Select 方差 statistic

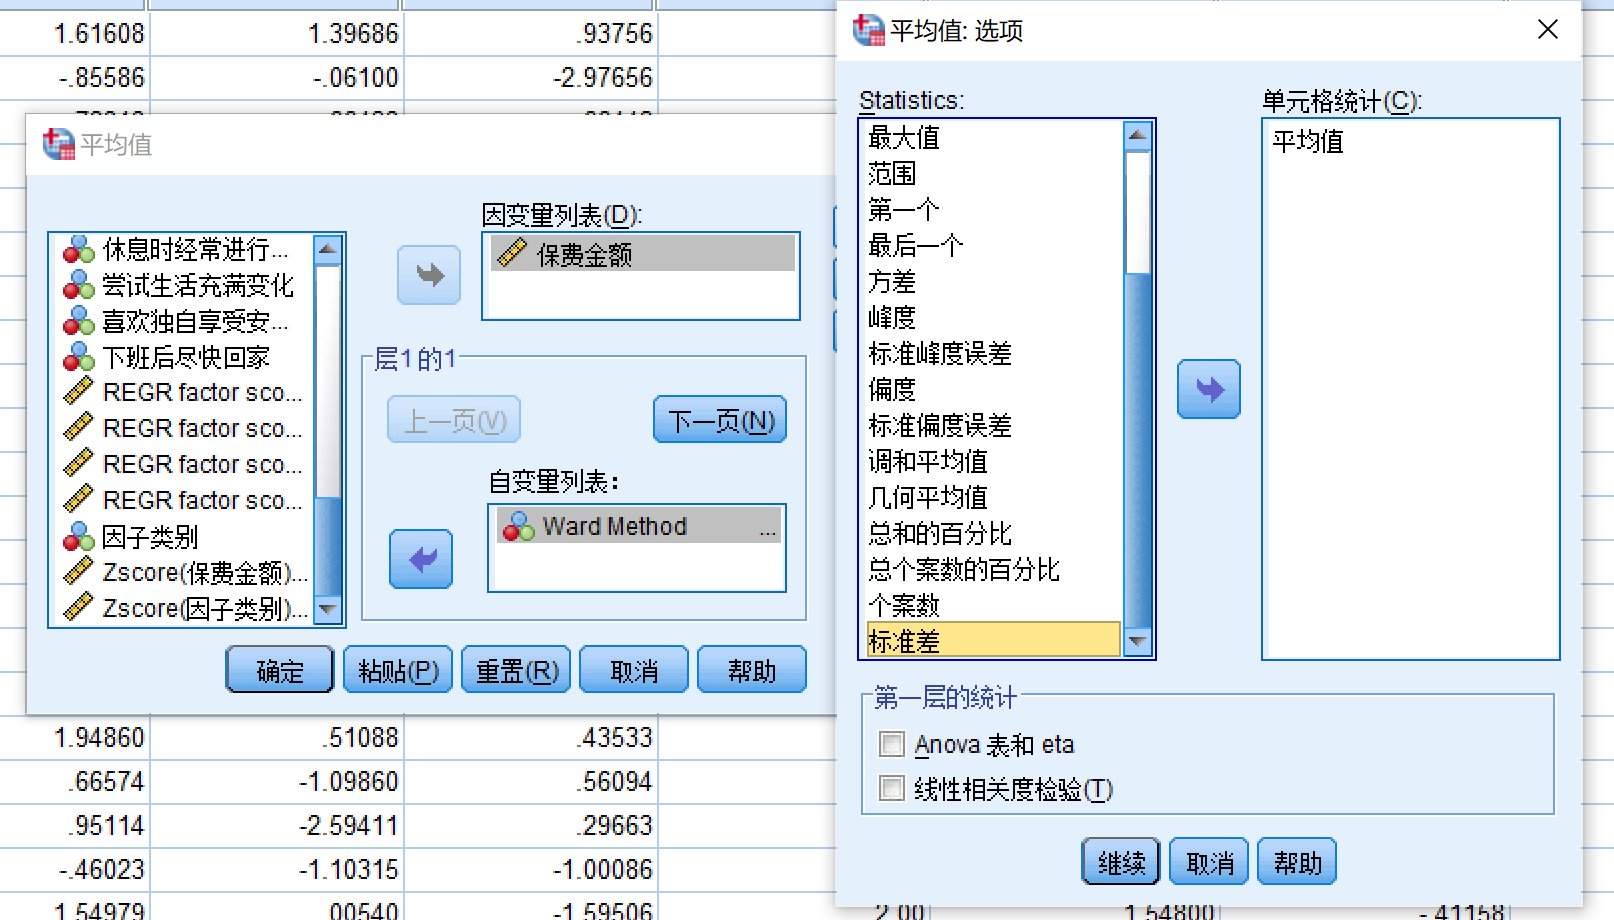tap(993, 281)
